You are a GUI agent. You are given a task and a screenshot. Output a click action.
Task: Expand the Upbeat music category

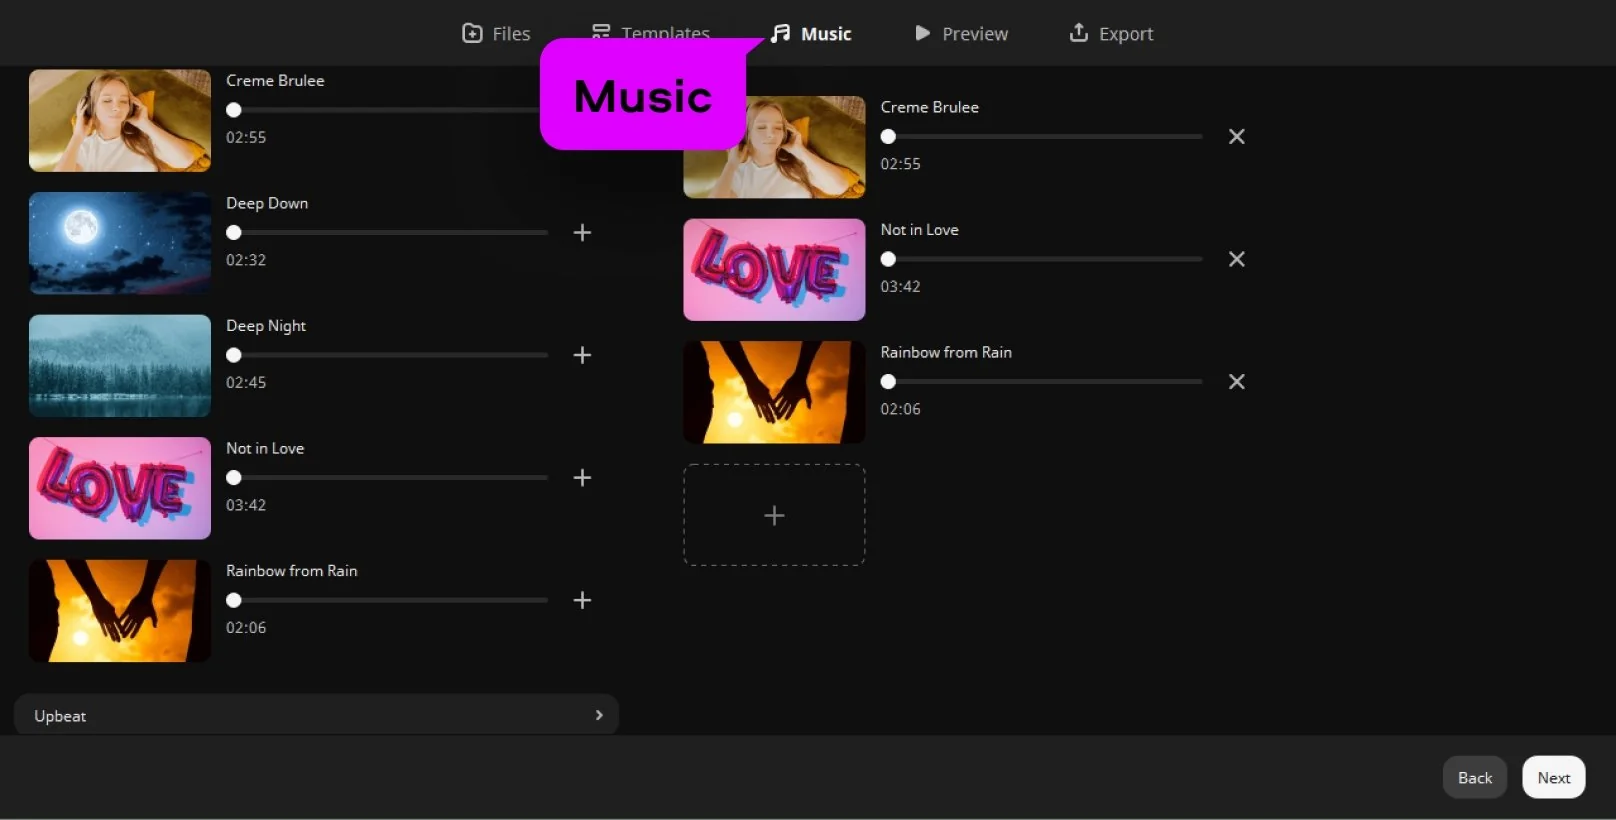316,715
